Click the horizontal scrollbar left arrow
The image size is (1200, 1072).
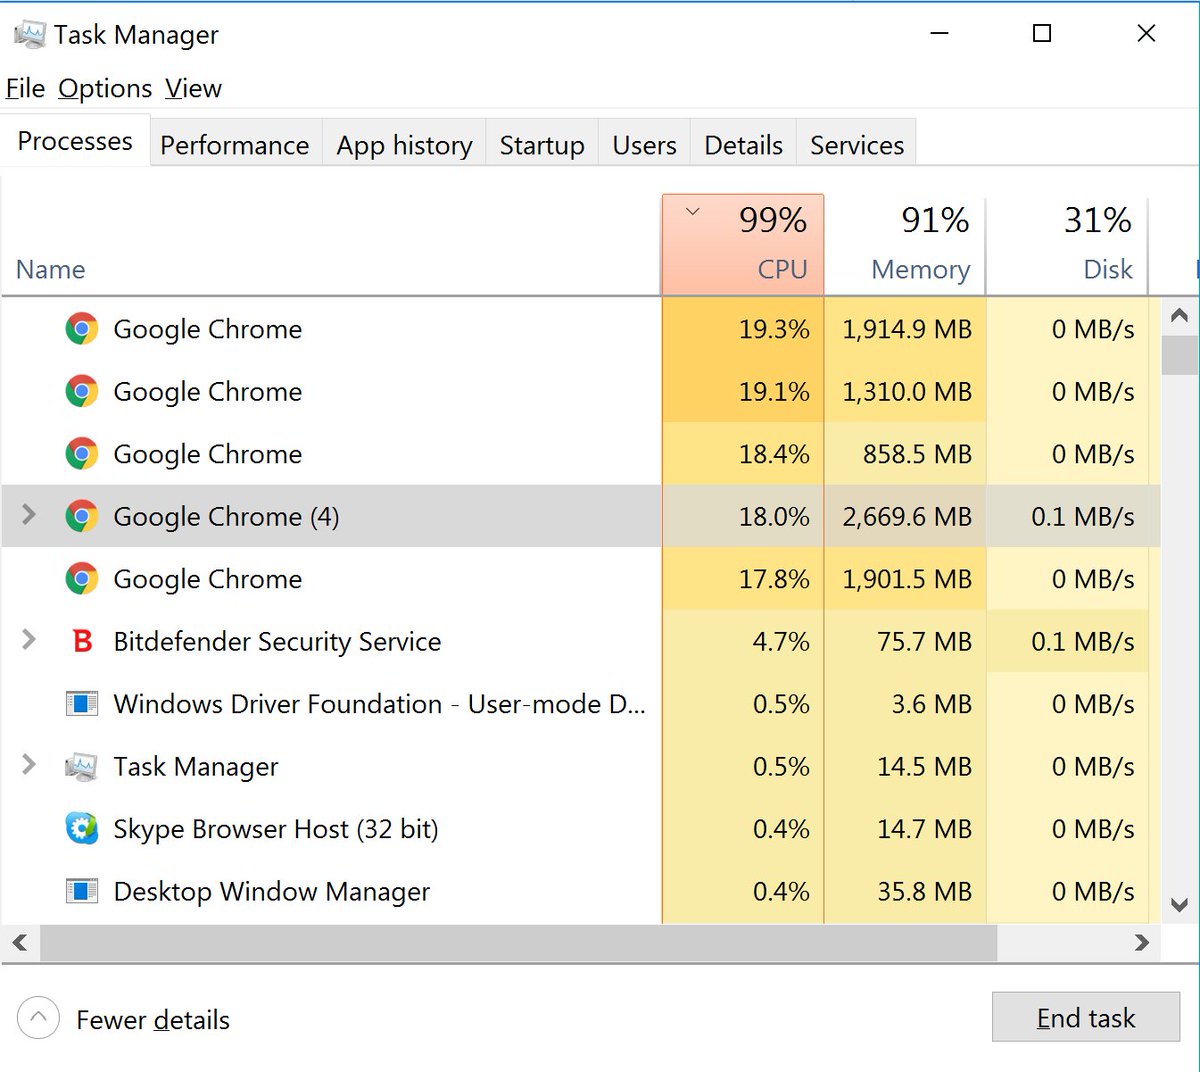point(20,942)
